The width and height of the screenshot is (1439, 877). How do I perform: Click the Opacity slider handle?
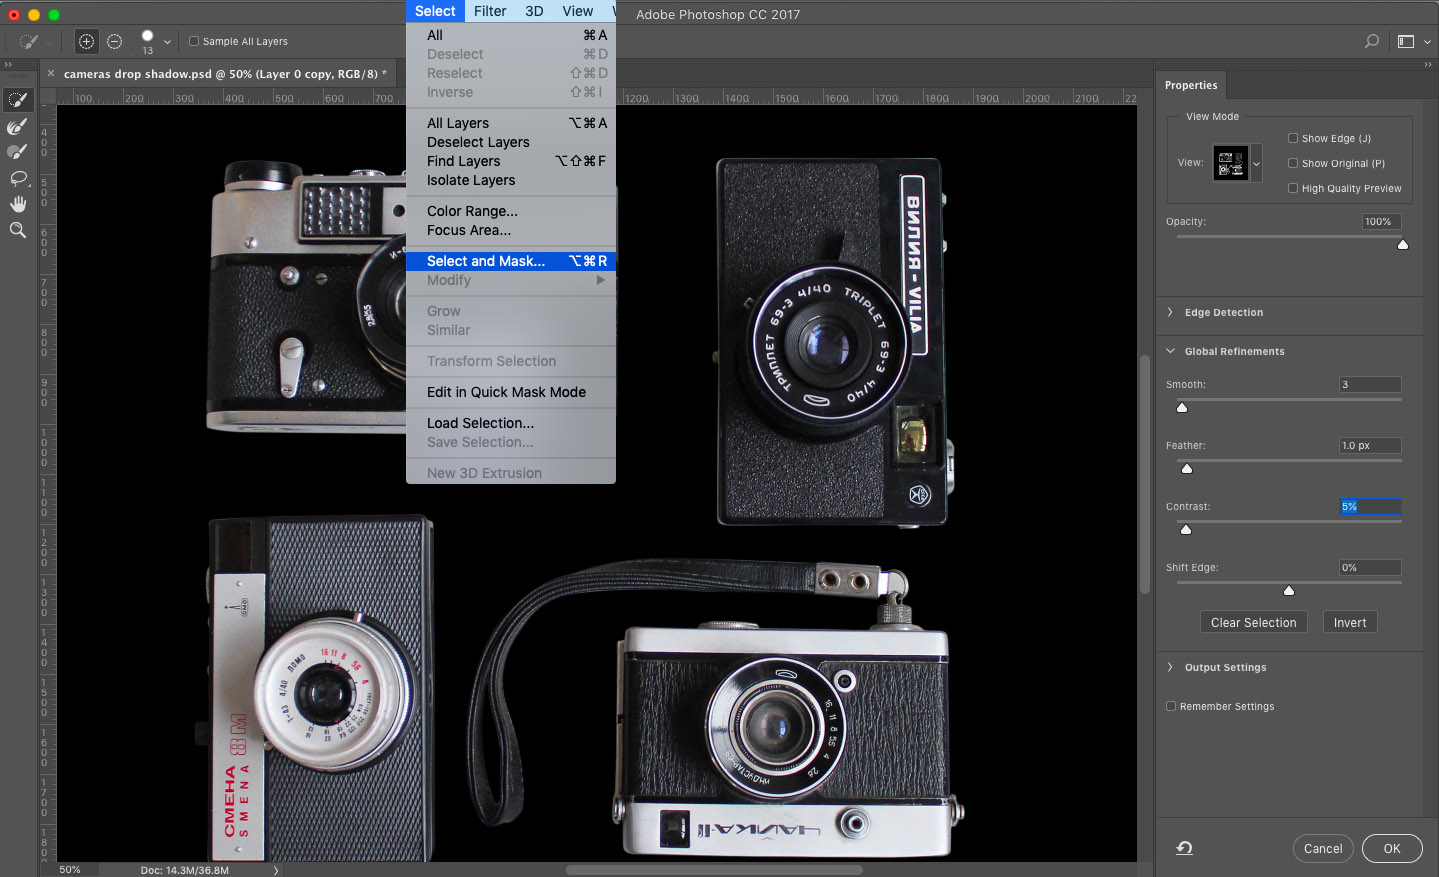pos(1403,245)
